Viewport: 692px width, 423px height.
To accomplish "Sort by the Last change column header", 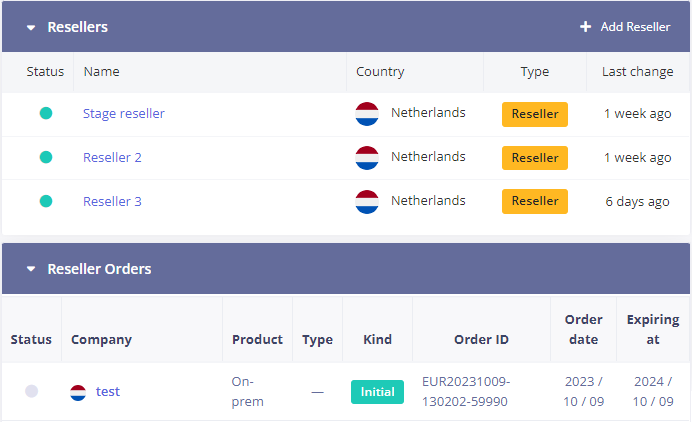I will pos(636,72).
